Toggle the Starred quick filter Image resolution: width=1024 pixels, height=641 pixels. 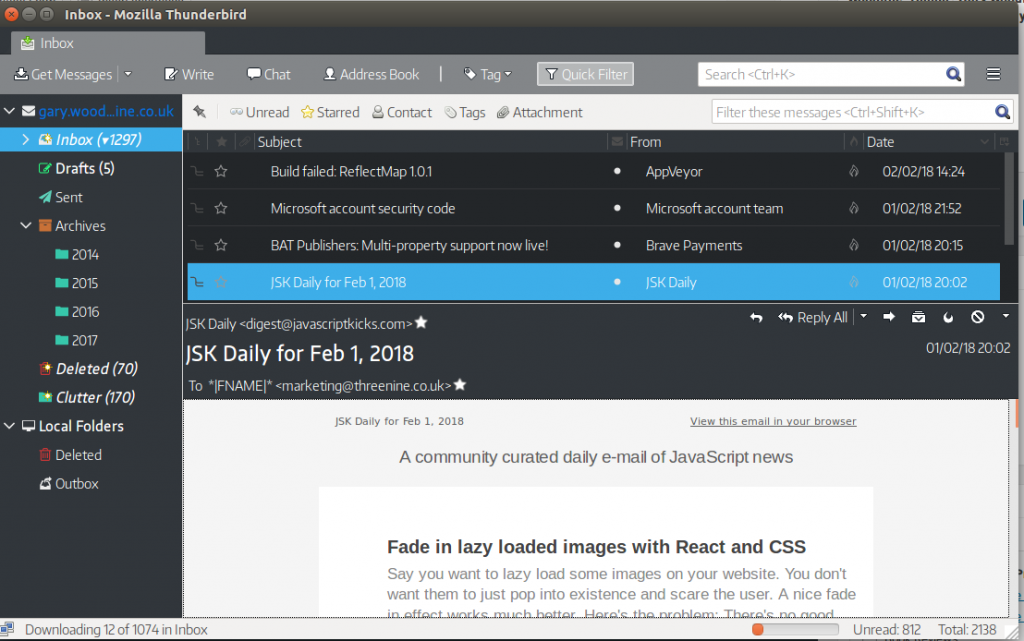(330, 112)
